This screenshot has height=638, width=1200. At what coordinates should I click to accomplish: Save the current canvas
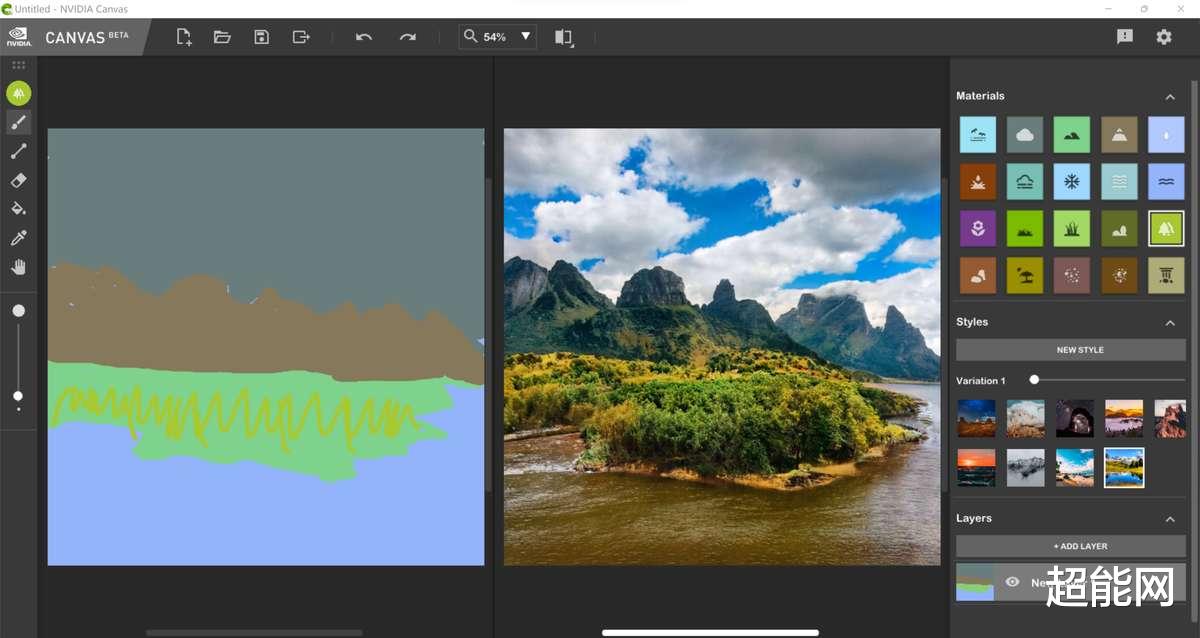(x=261, y=37)
